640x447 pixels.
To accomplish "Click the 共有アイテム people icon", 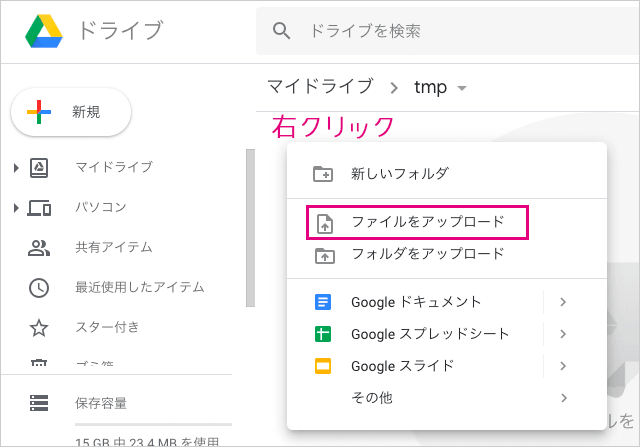I will click(39, 248).
